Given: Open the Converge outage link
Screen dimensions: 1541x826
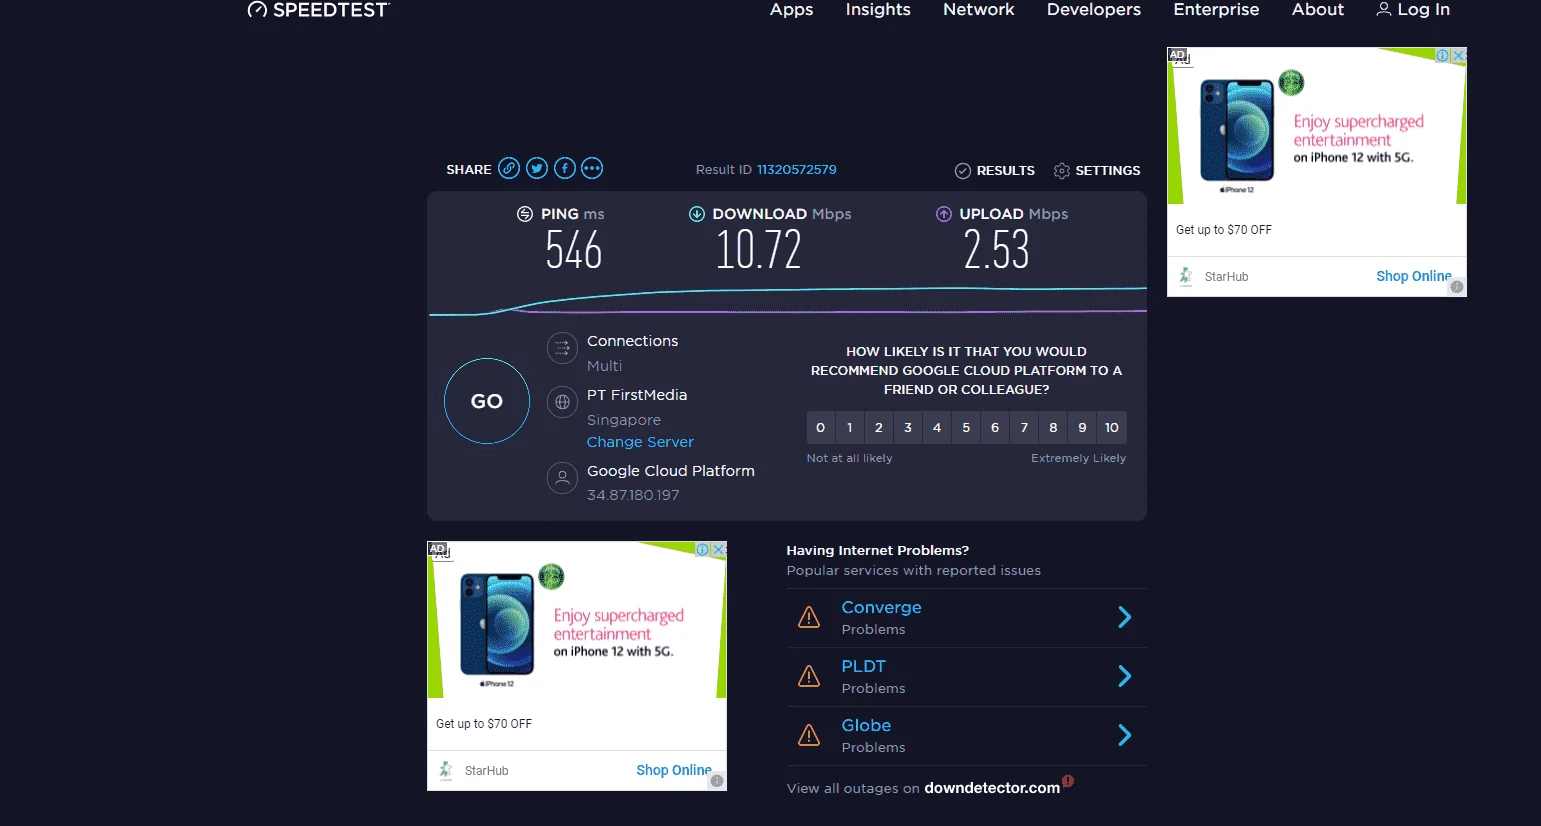Looking at the screenshot, I should 881,607.
